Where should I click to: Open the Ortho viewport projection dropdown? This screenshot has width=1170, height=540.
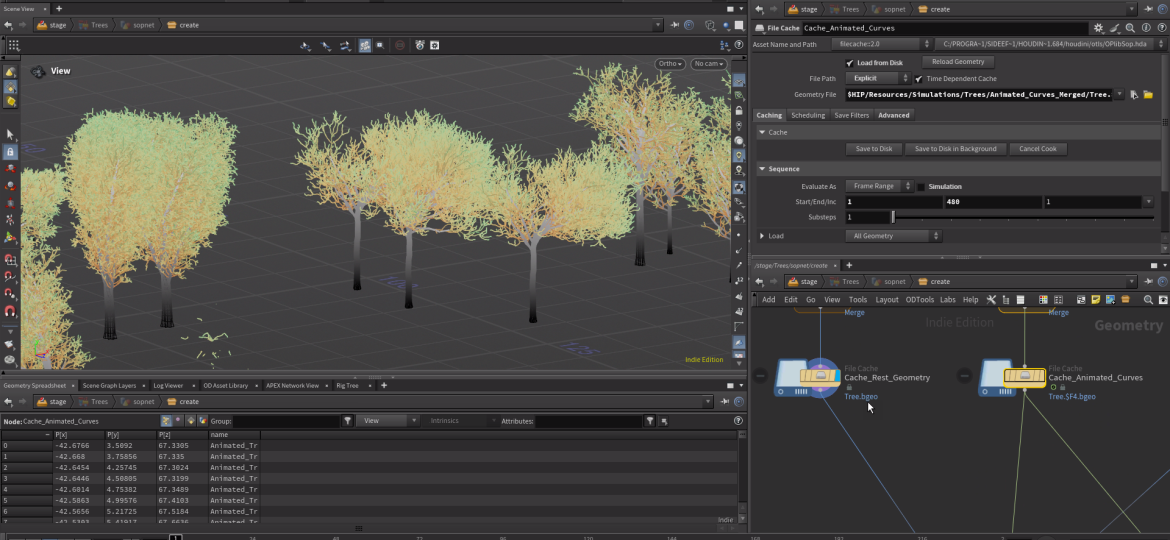(670, 64)
